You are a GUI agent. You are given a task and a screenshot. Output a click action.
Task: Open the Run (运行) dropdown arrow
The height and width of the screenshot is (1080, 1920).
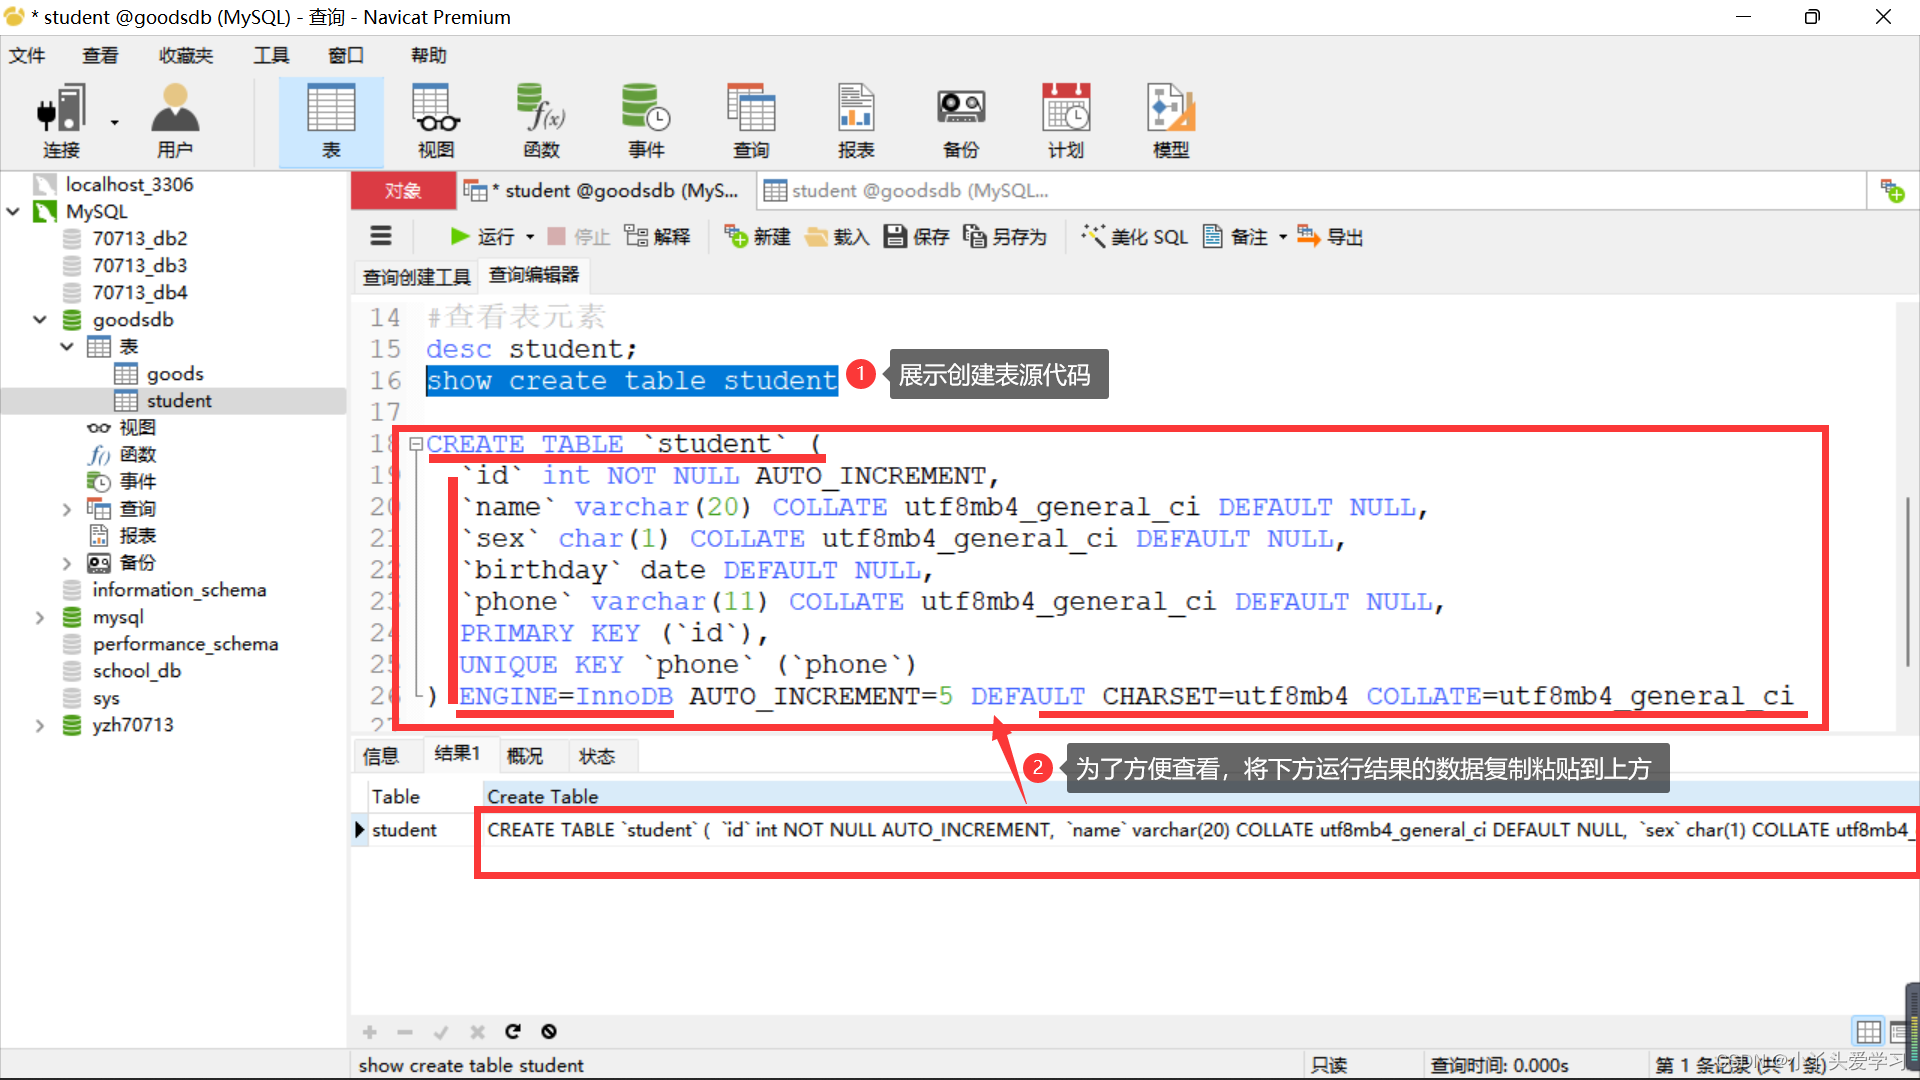click(x=530, y=237)
